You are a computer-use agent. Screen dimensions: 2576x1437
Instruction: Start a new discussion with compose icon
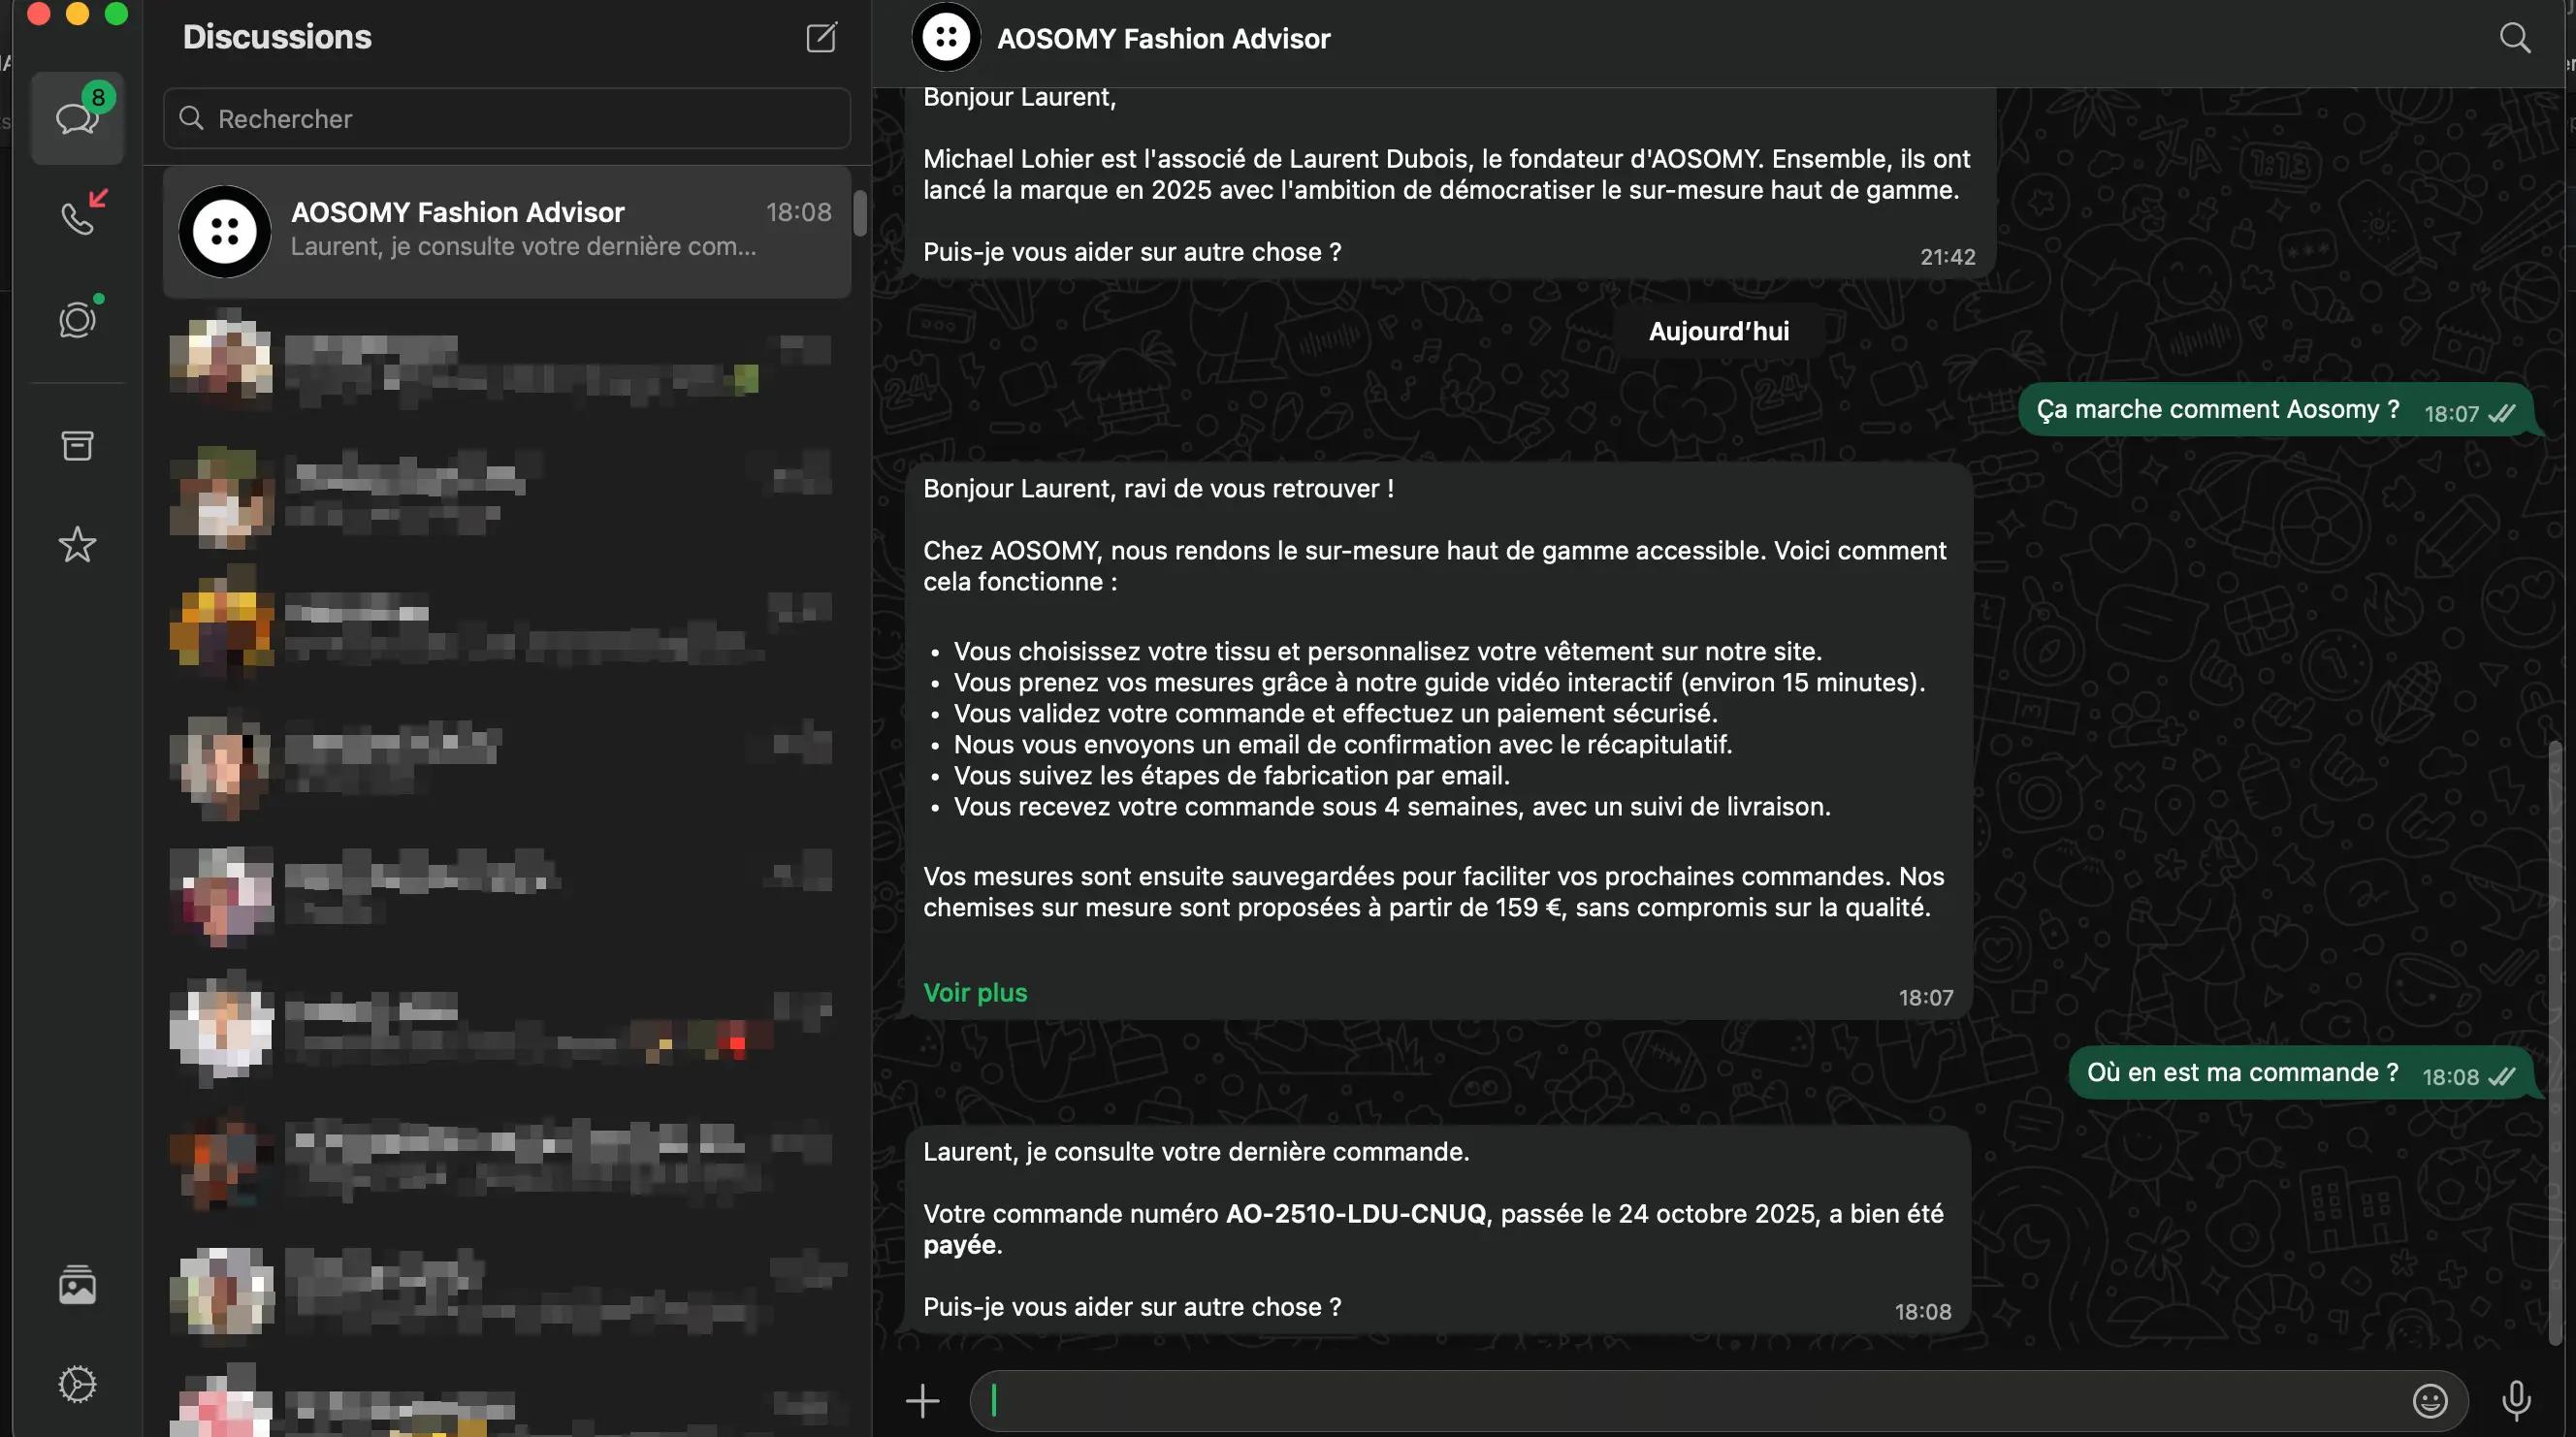pos(821,38)
